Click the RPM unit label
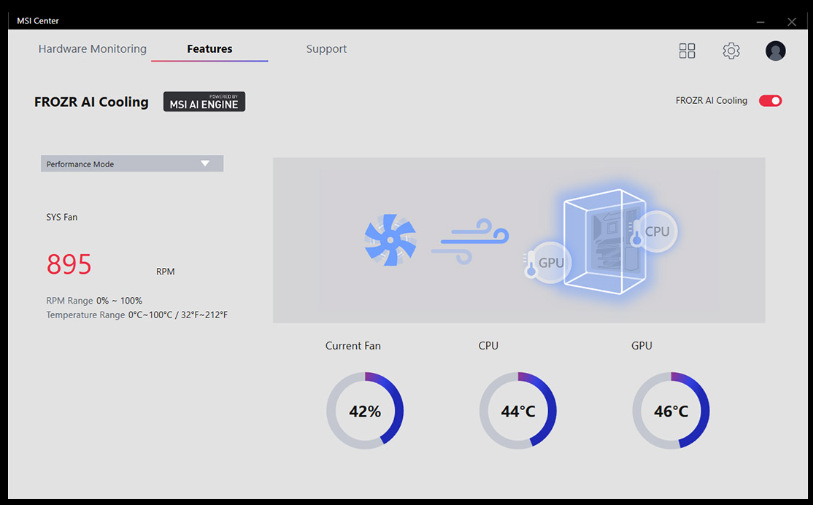Image resolution: width=813 pixels, height=505 pixels. coord(165,272)
